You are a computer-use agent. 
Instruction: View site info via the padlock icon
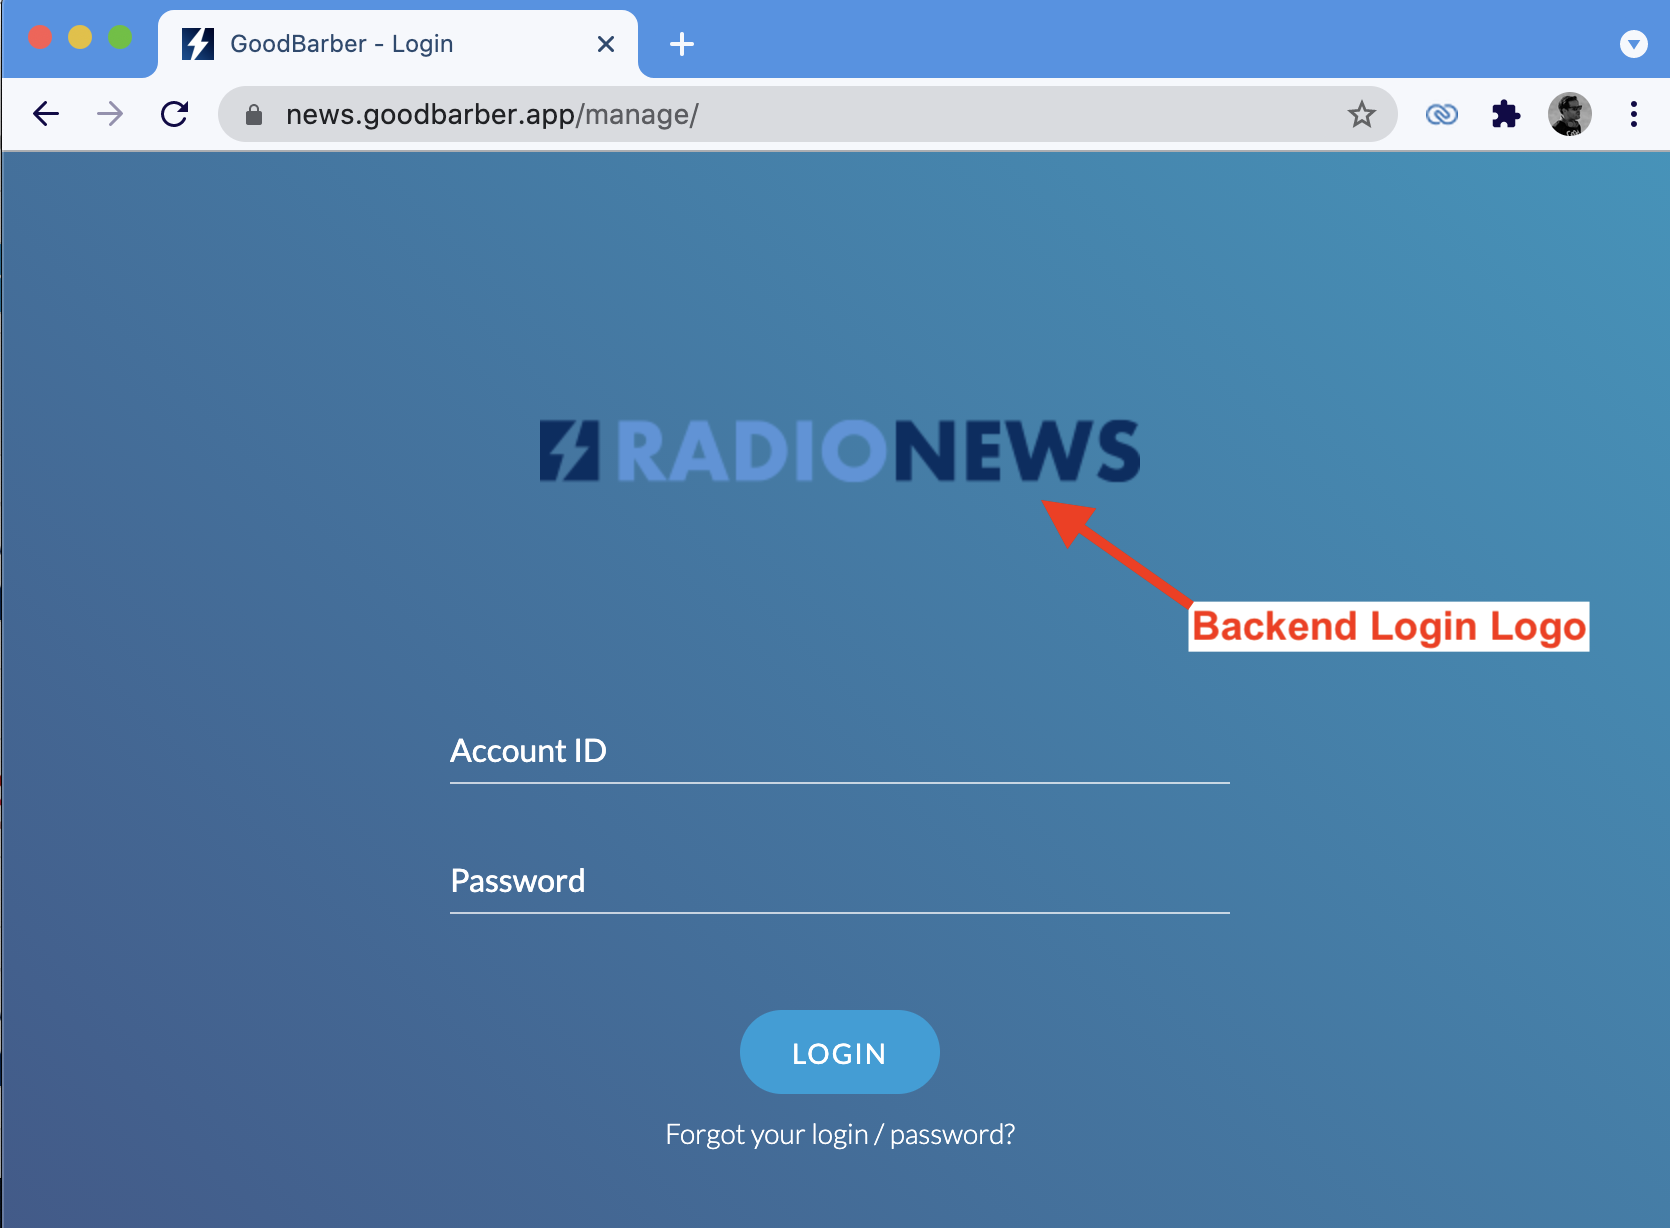(x=254, y=114)
